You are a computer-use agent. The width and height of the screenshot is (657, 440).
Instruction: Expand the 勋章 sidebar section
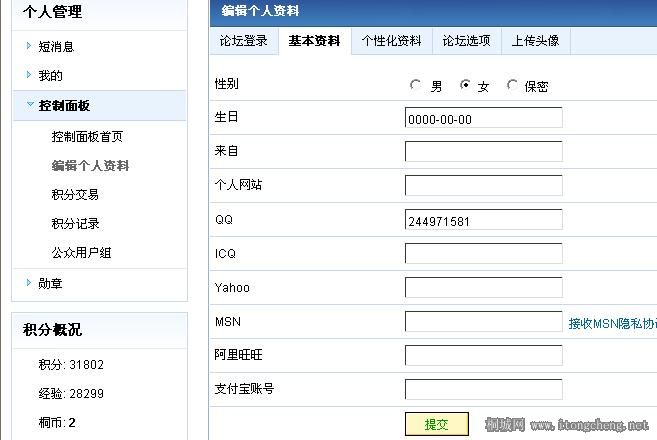click(x=50, y=283)
